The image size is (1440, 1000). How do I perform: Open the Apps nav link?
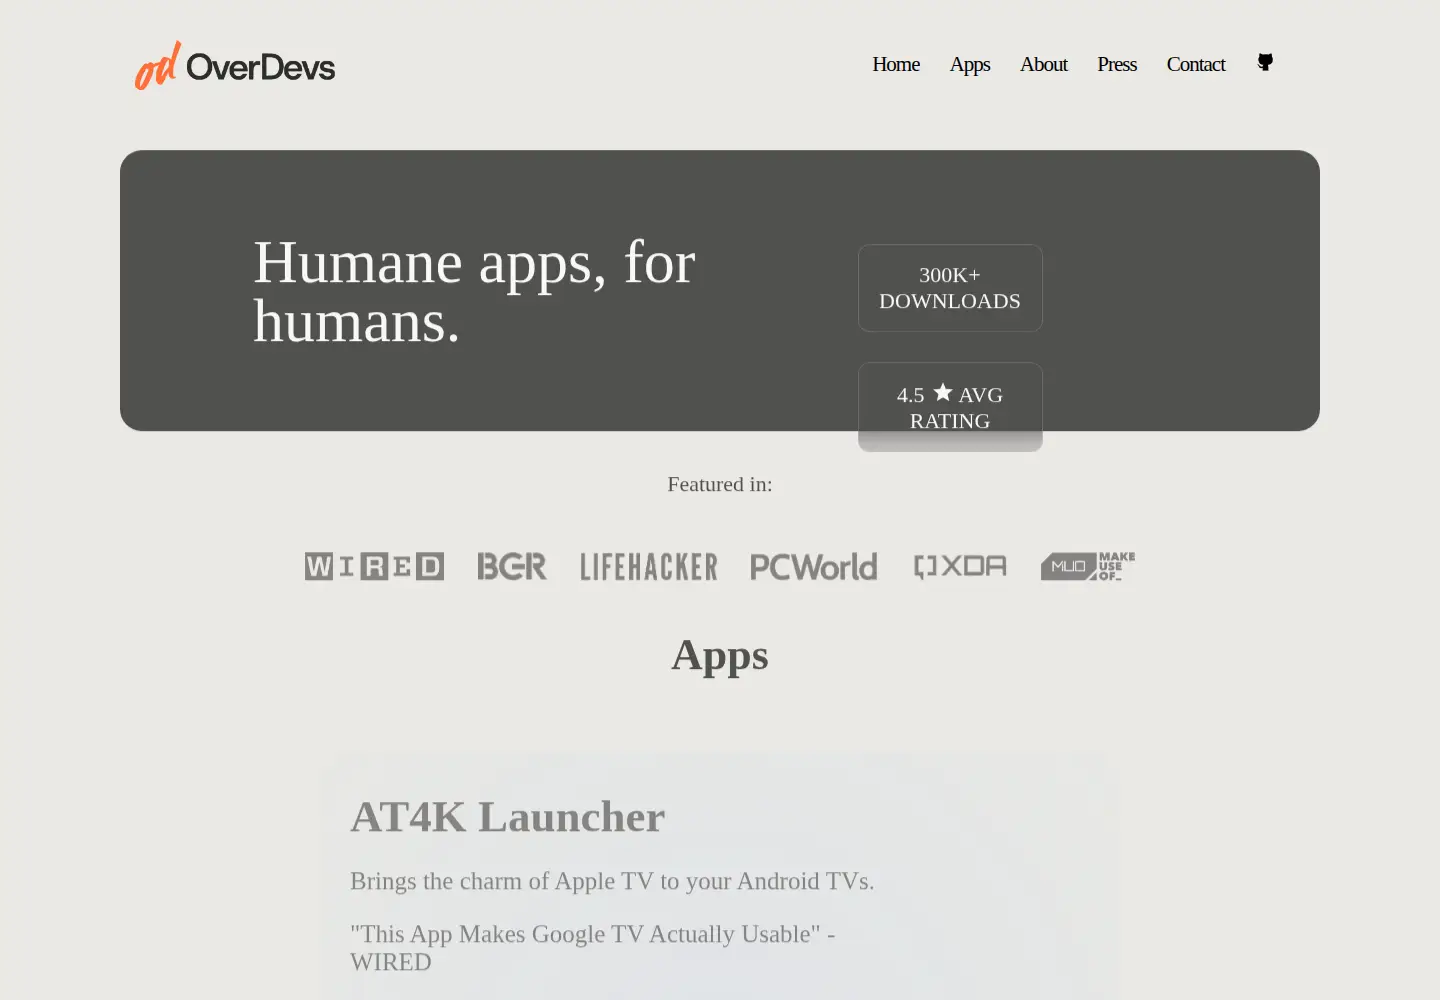pyautogui.click(x=970, y=64)
